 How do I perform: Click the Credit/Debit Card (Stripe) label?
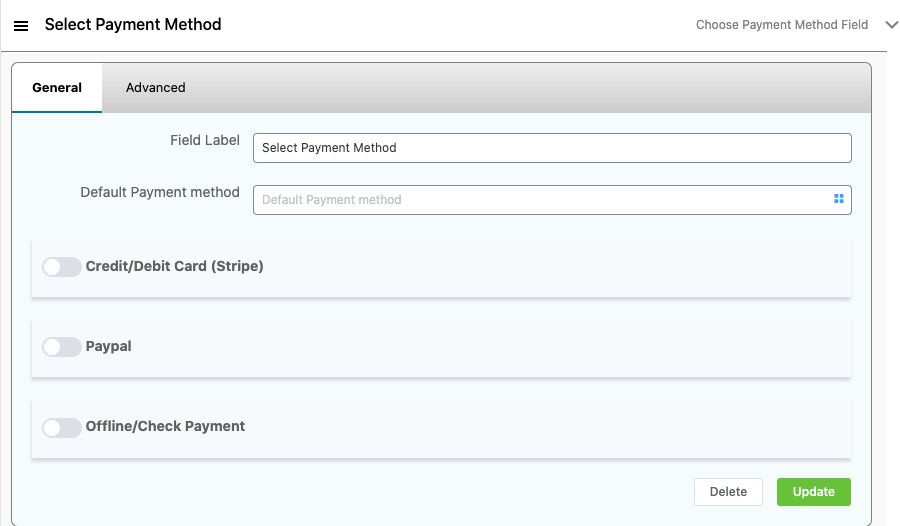[x=175, y=267]
